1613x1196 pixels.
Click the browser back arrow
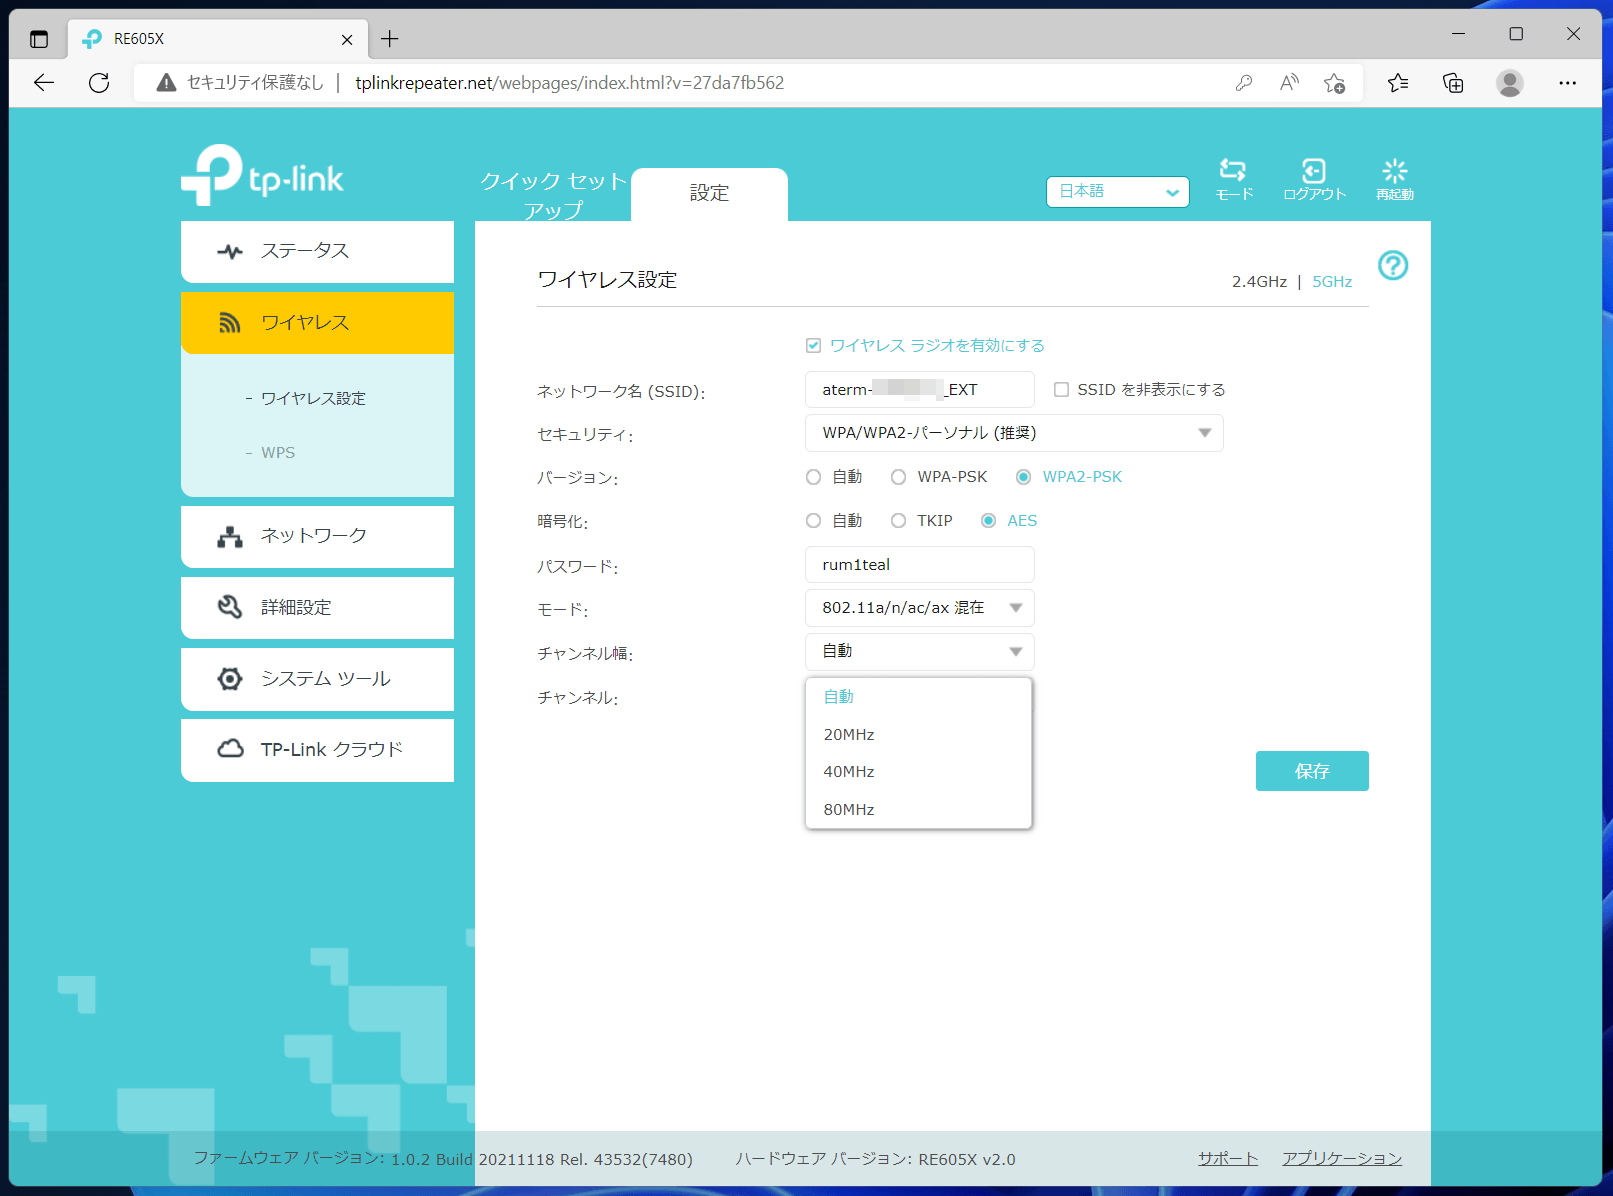(x=44, y=83)
